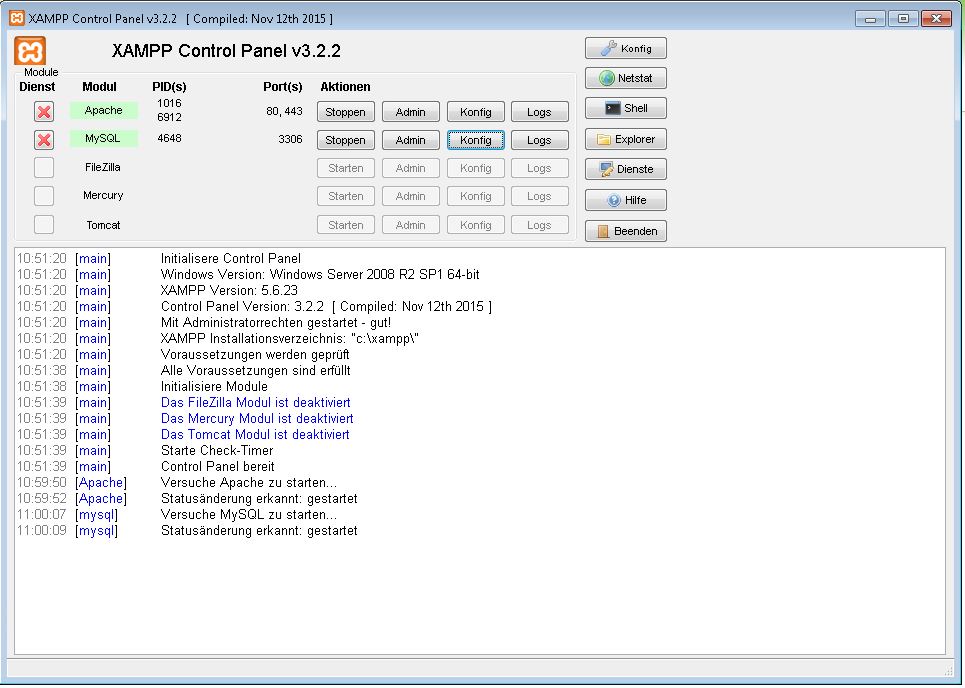Click log line 'Versuche Apache zu starten...'
This screenshot has width=965, height=688.
click(x=249, y=482)
